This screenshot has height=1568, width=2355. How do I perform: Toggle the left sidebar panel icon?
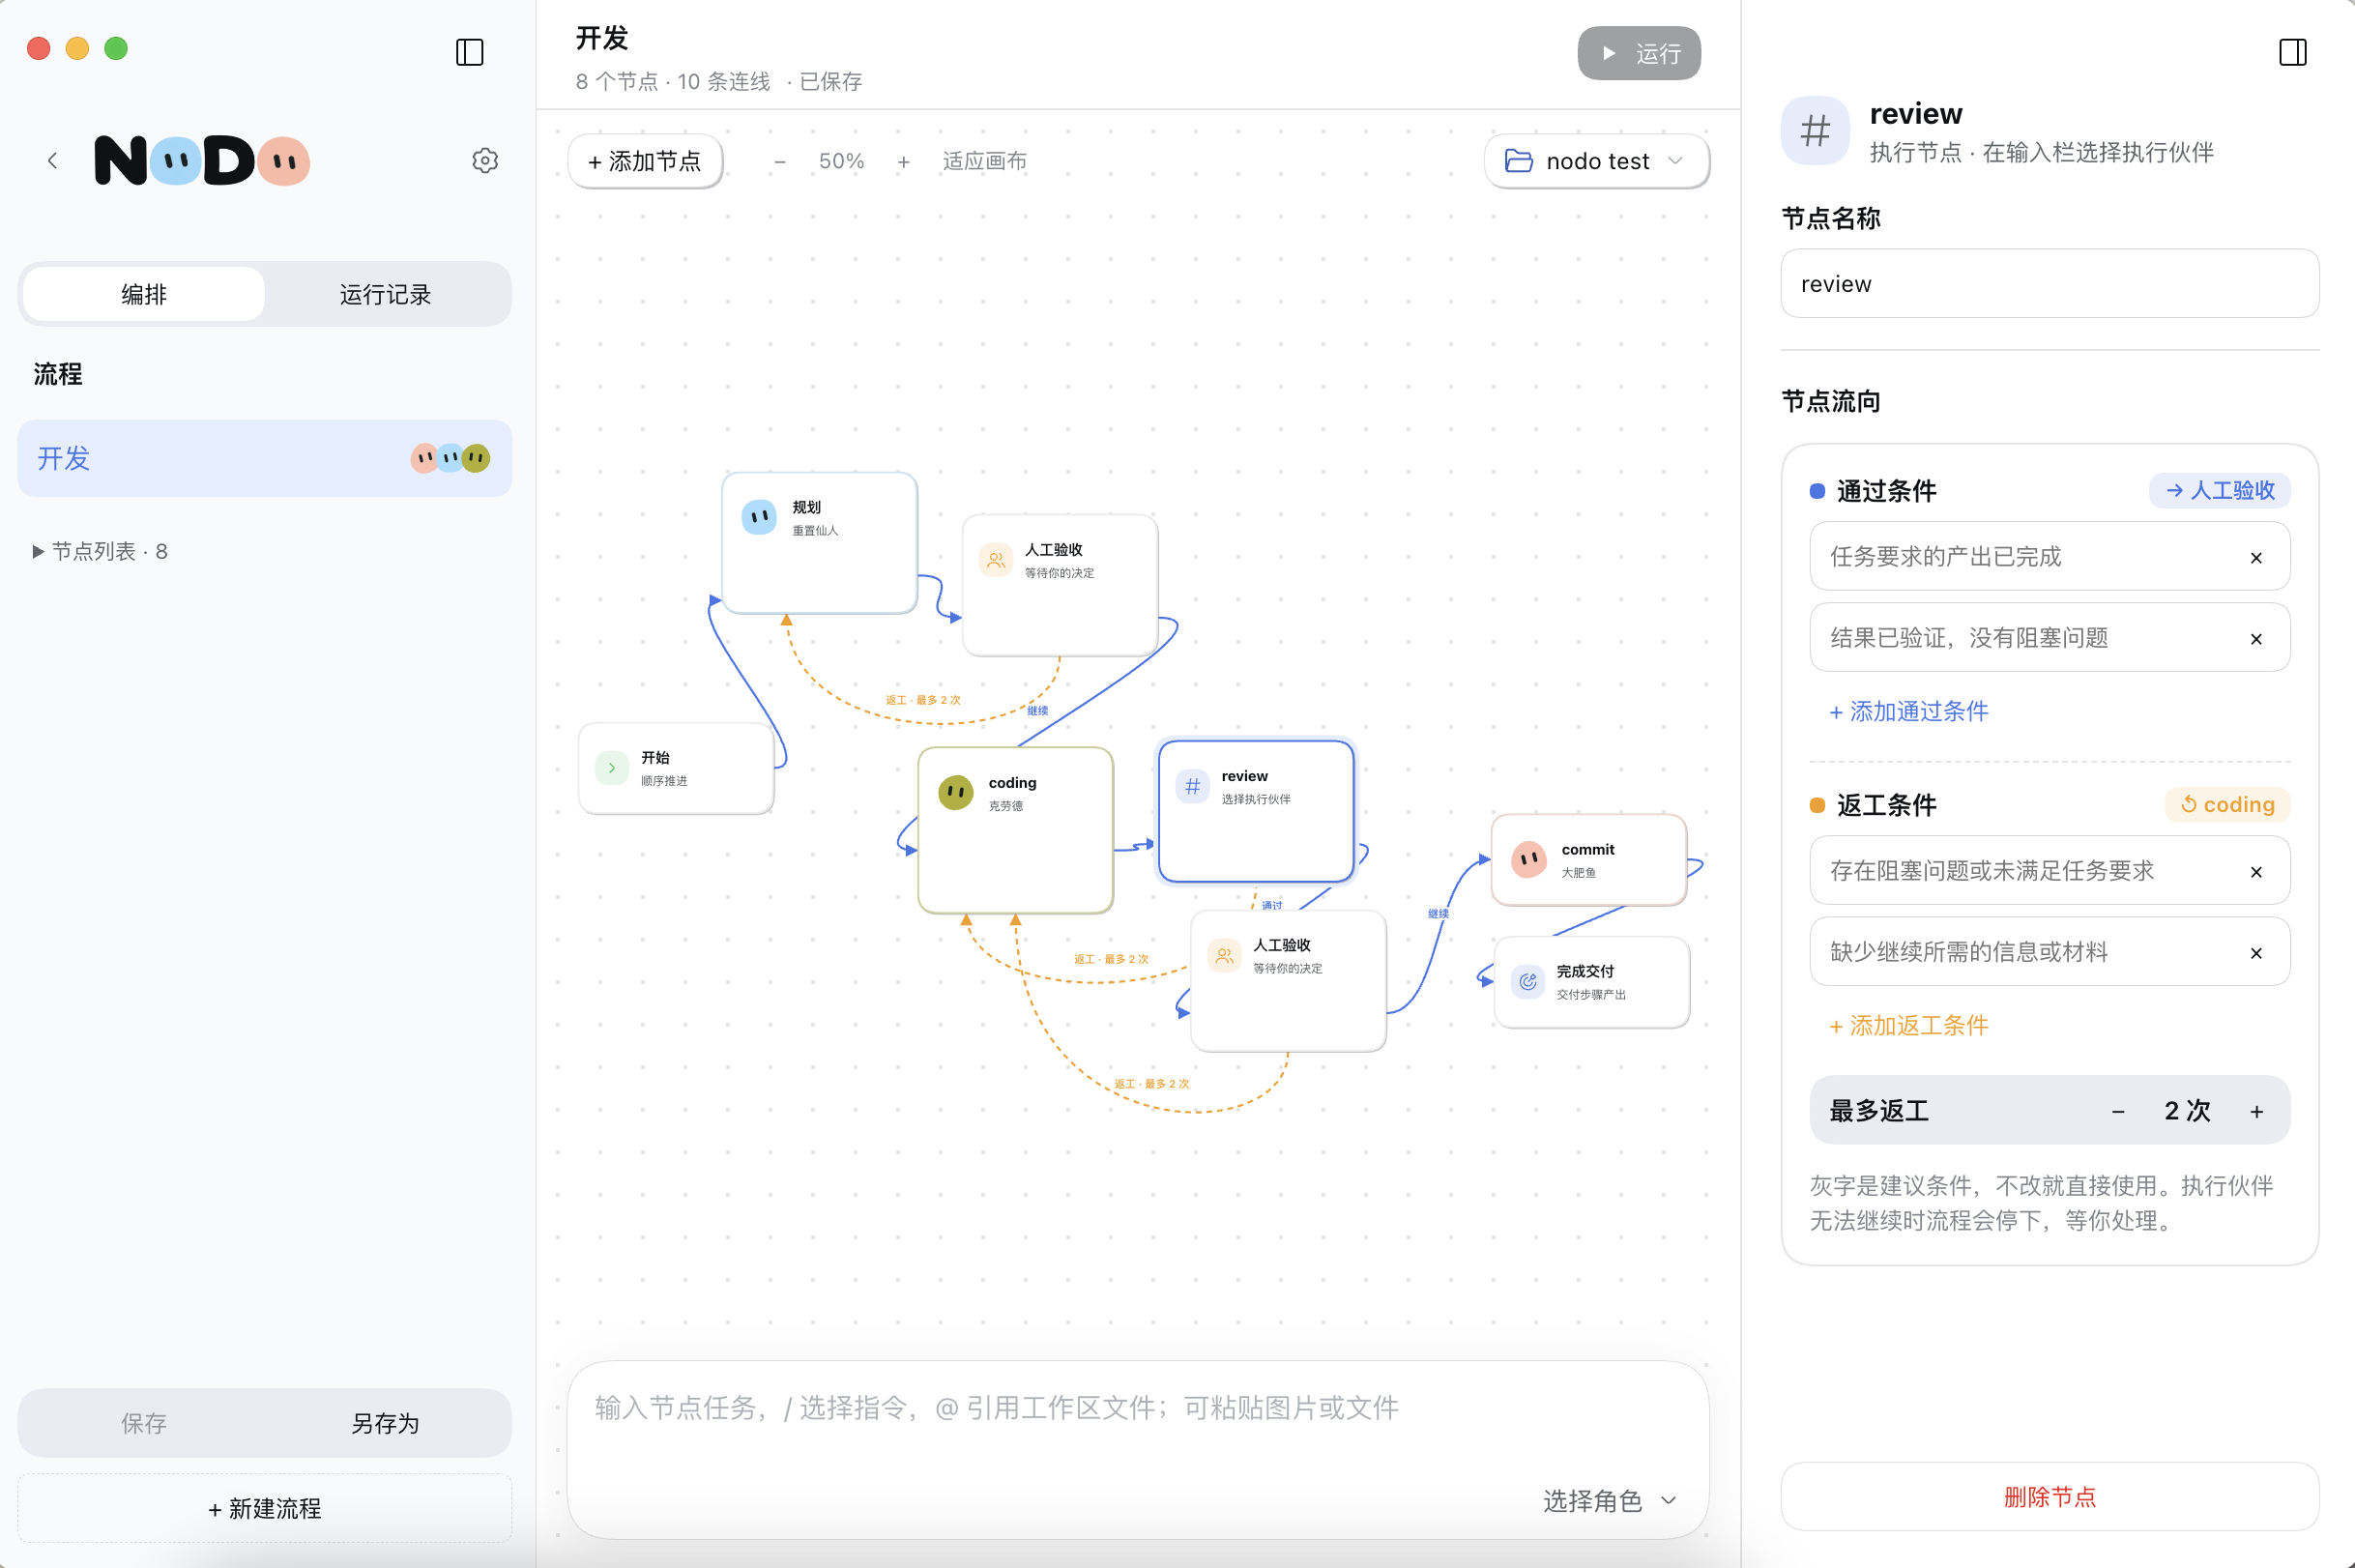coord(469,52)
